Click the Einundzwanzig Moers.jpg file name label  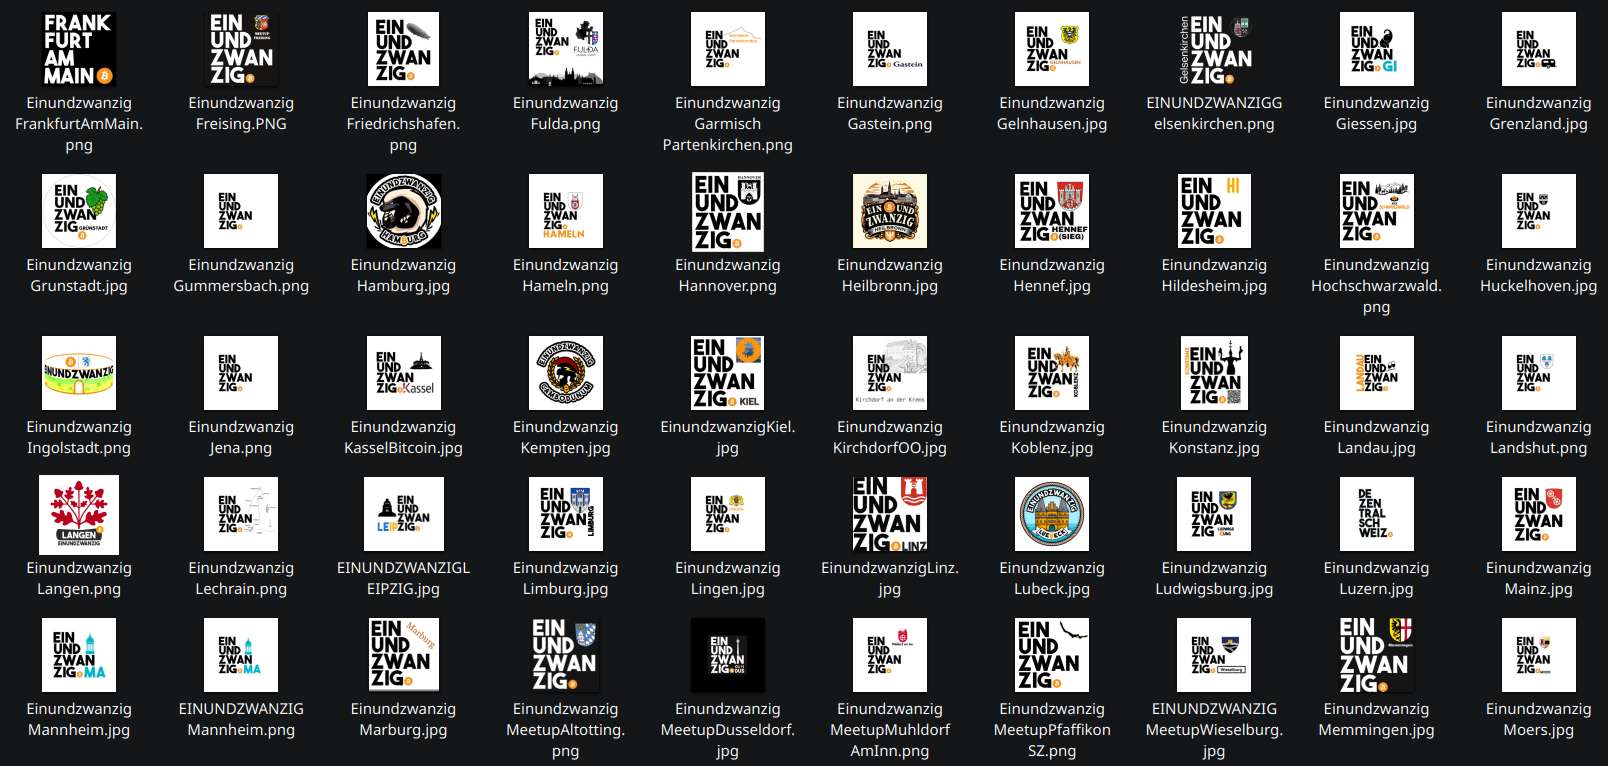point(1538,719)
